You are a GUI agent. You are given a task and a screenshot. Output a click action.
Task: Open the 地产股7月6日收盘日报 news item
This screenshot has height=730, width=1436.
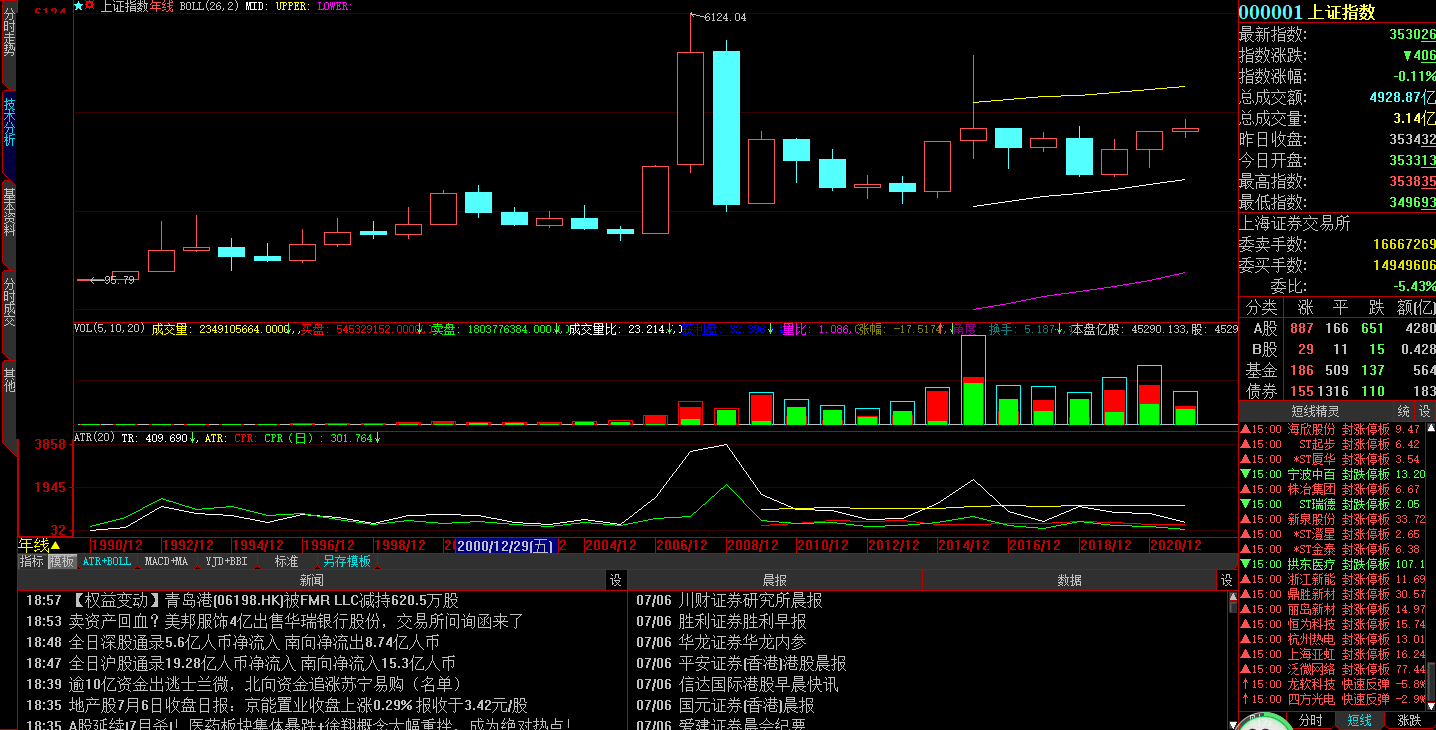[276, 706]
